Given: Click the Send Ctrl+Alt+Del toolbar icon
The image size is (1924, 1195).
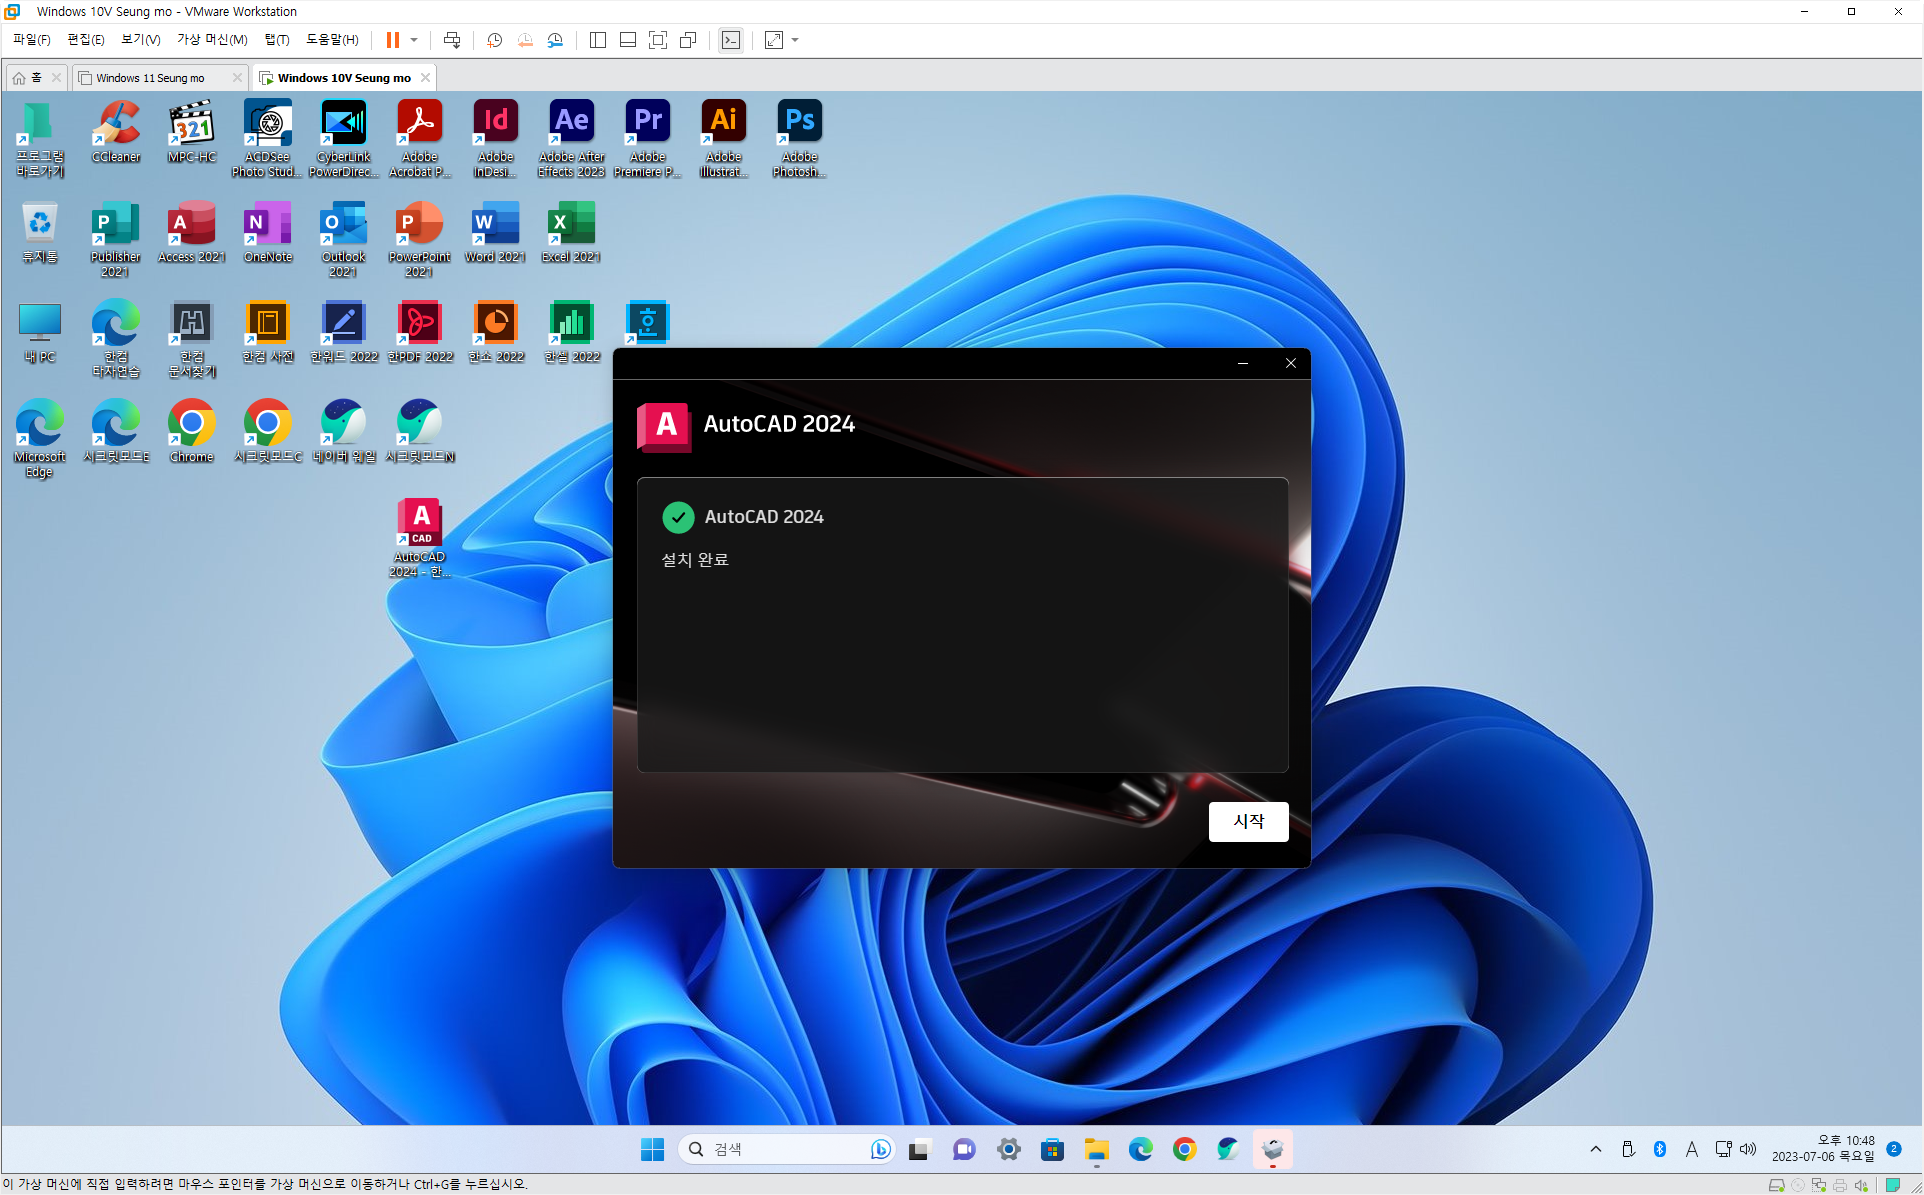Looking at the screenshot, I should 452,40.
